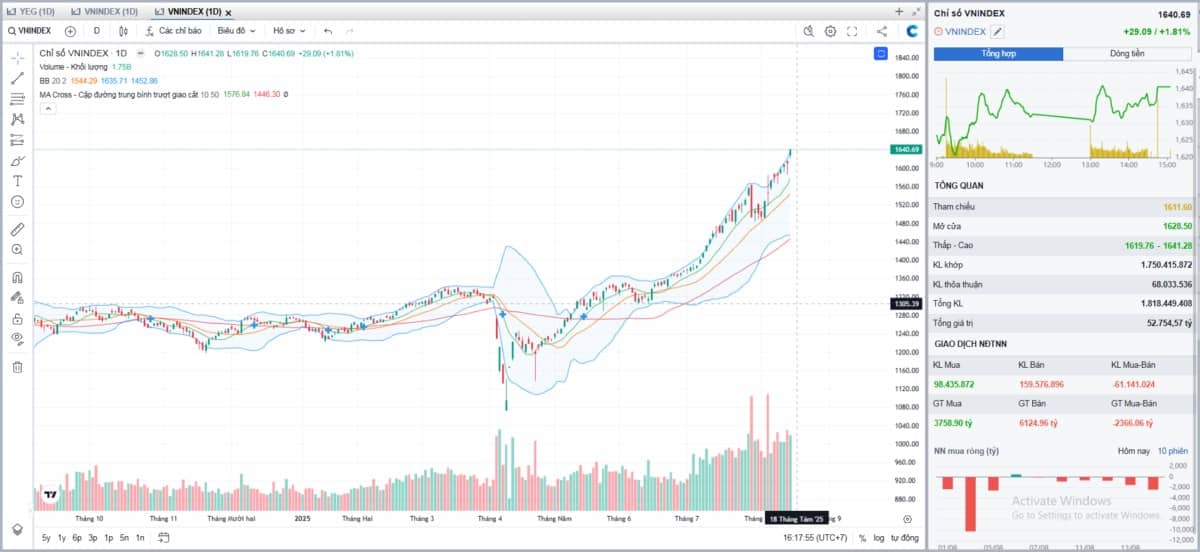Open the 10 phiên period dropdown
Screen dimensions: 1200x552
[x=1172, y=452]
